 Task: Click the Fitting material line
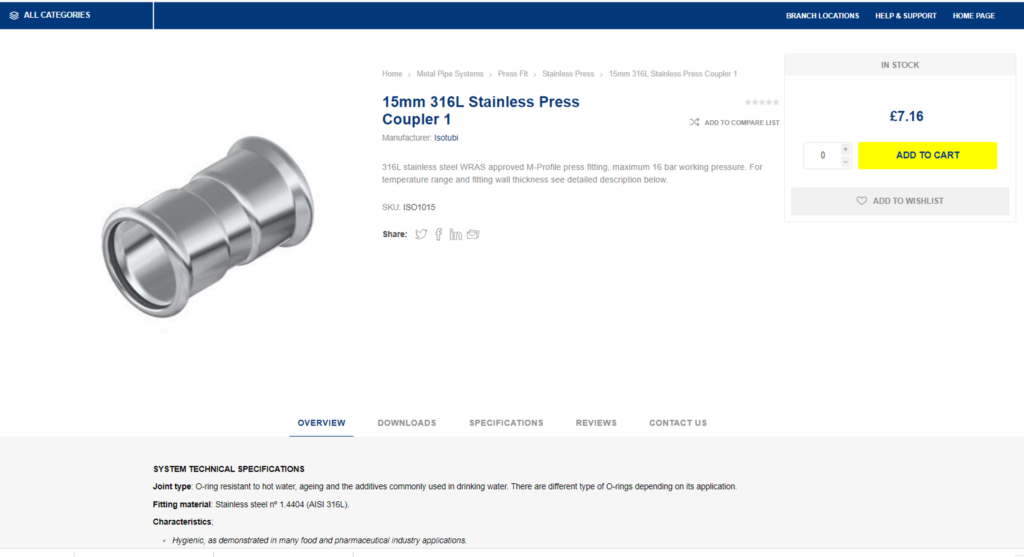pyautogui.click(x=251, y=504)
